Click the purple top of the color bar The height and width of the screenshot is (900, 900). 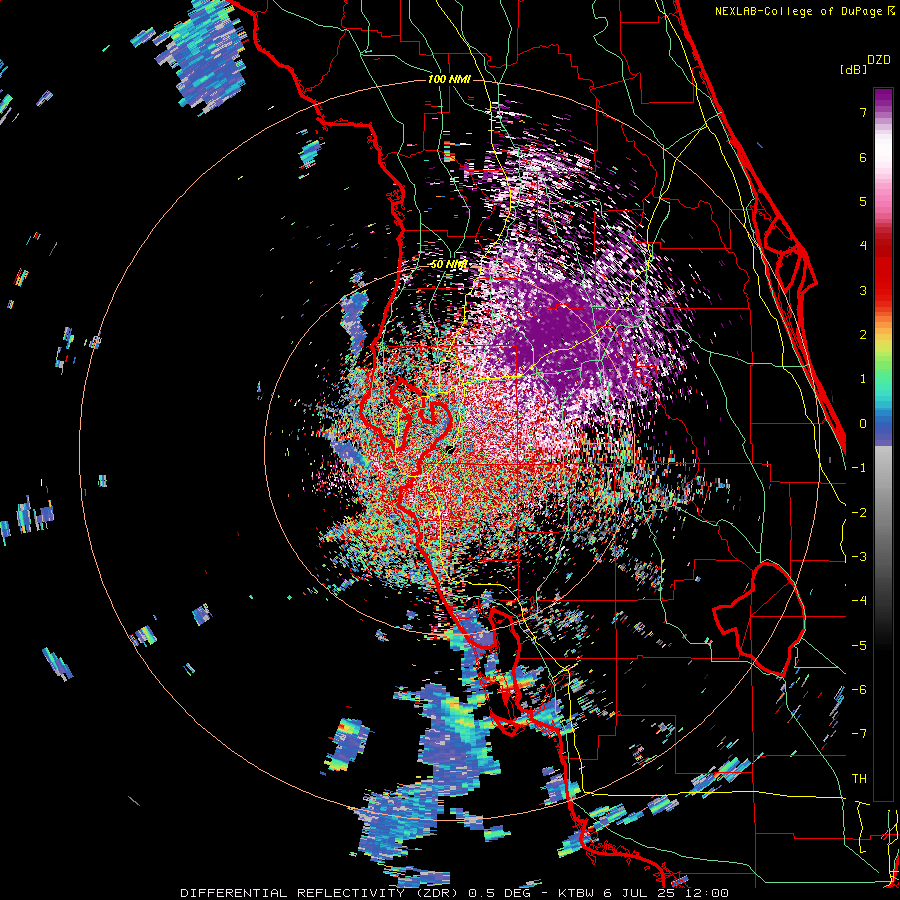(883, 100)
